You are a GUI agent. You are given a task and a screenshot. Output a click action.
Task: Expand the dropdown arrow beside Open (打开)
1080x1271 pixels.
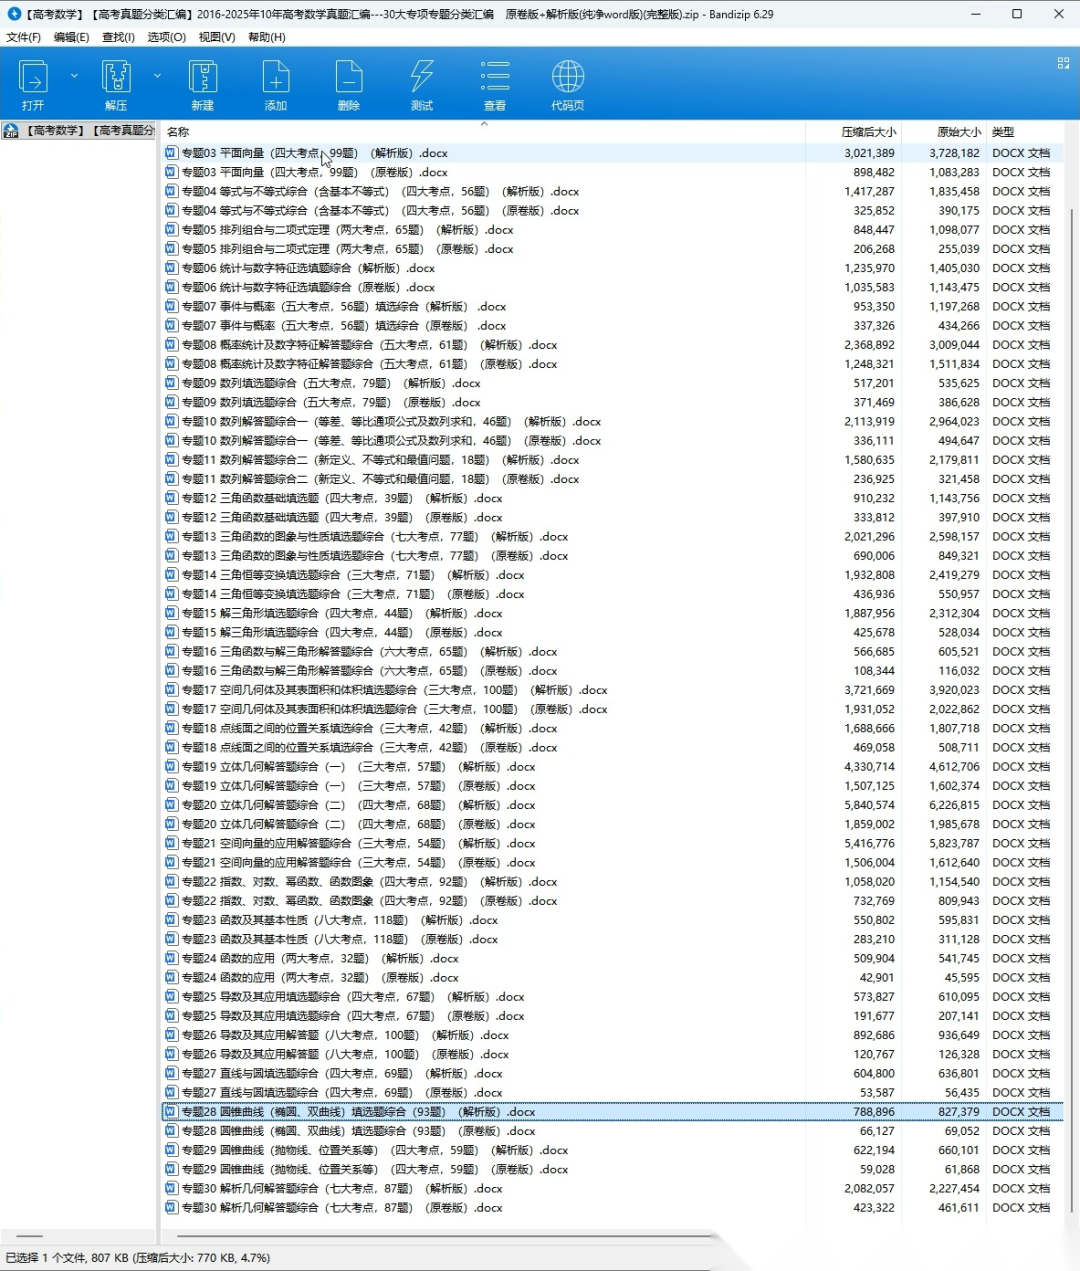pyautogui.click(x=74, y=76)
